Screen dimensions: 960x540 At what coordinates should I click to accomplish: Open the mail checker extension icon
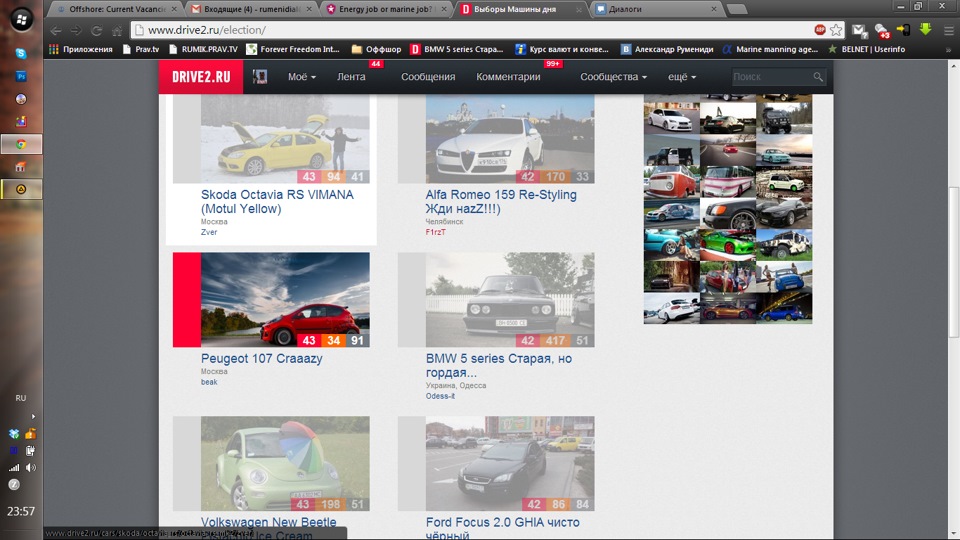tap(859, 30)
